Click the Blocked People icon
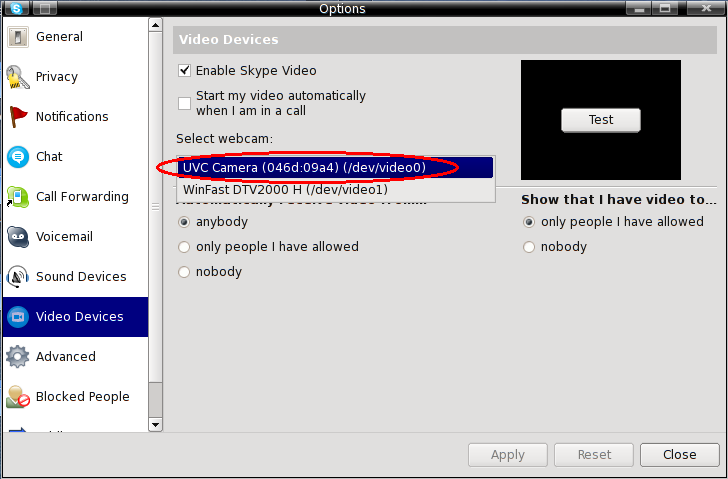 (18, 397)
